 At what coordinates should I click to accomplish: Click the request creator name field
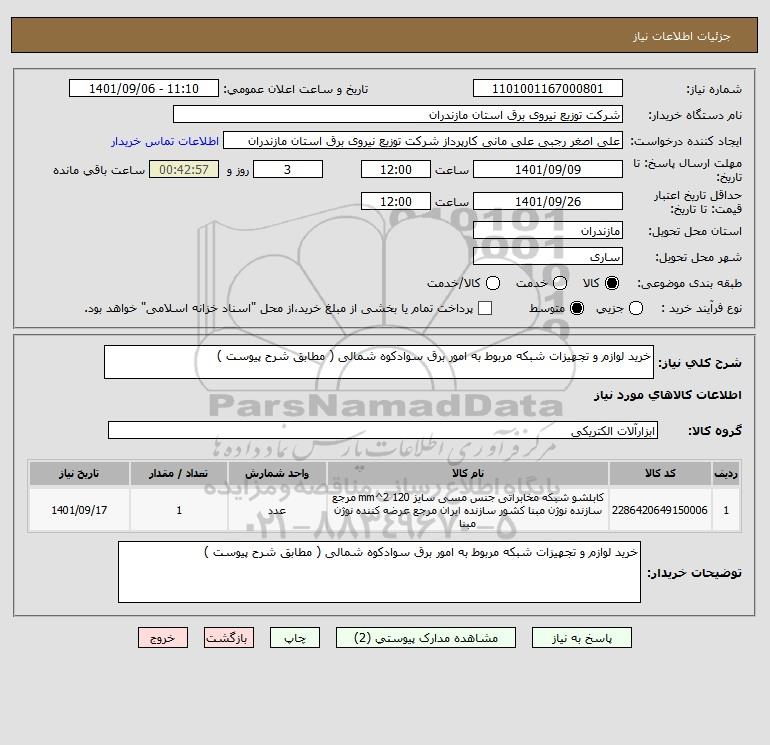click(x=423, y=140)
